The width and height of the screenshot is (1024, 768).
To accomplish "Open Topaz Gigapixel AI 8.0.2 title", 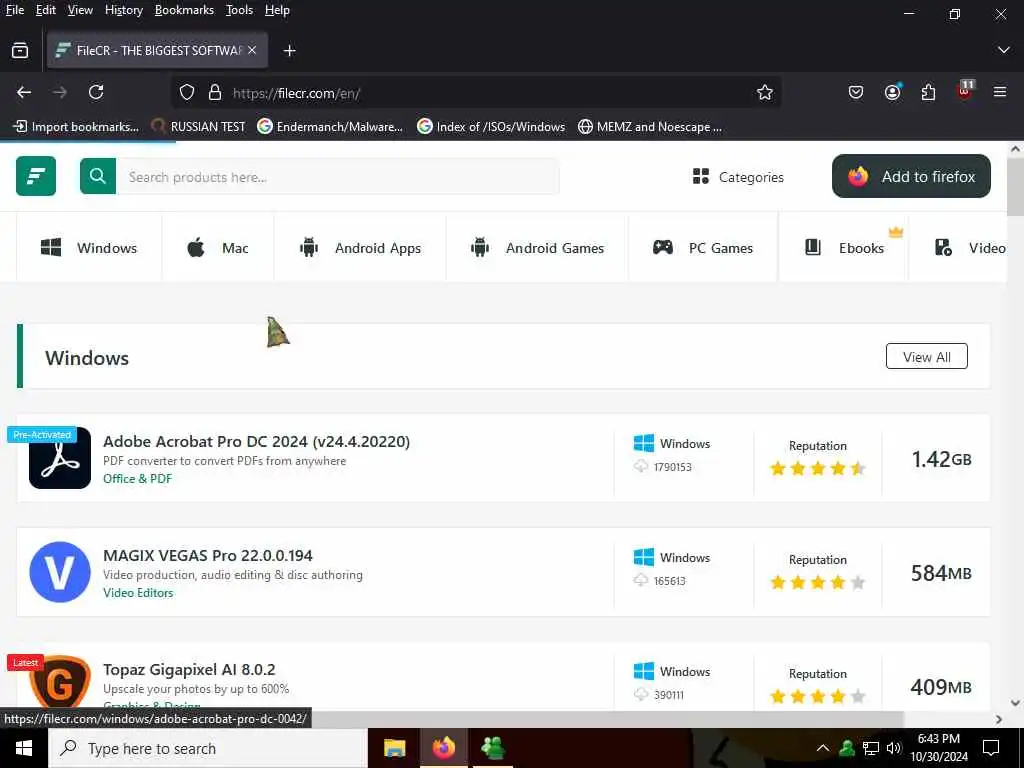I will [189, 669].
